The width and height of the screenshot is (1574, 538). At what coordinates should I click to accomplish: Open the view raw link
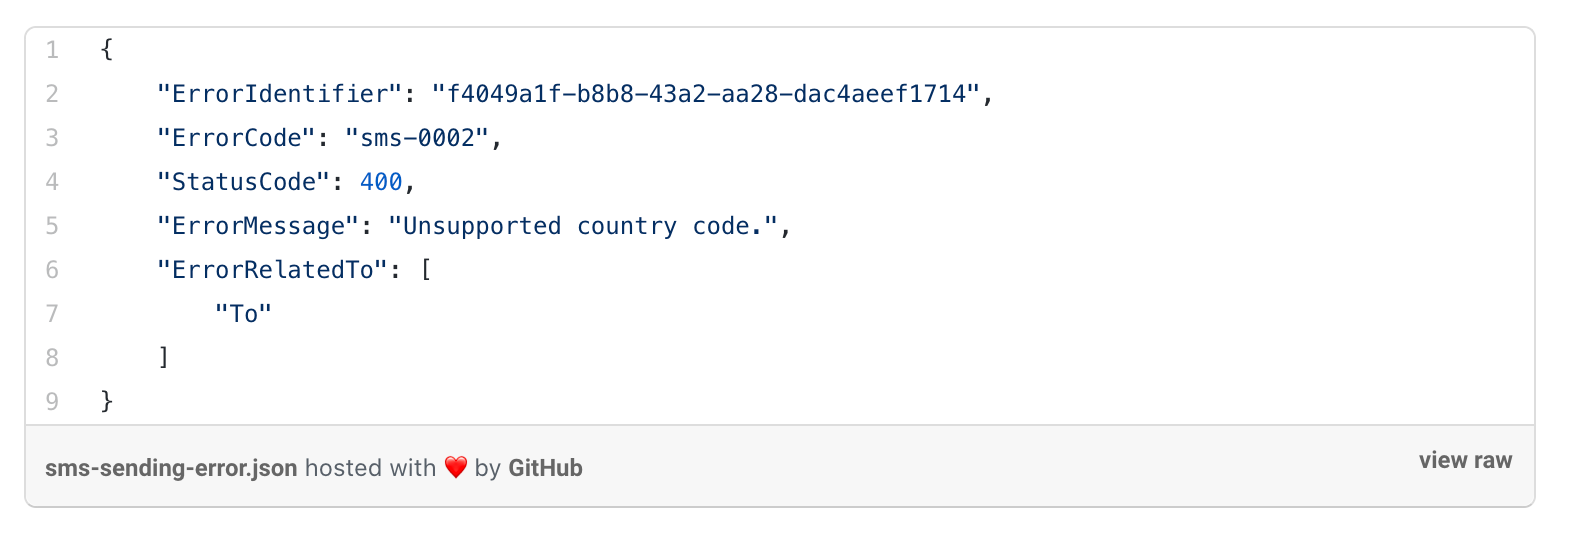coord(1465,461)
